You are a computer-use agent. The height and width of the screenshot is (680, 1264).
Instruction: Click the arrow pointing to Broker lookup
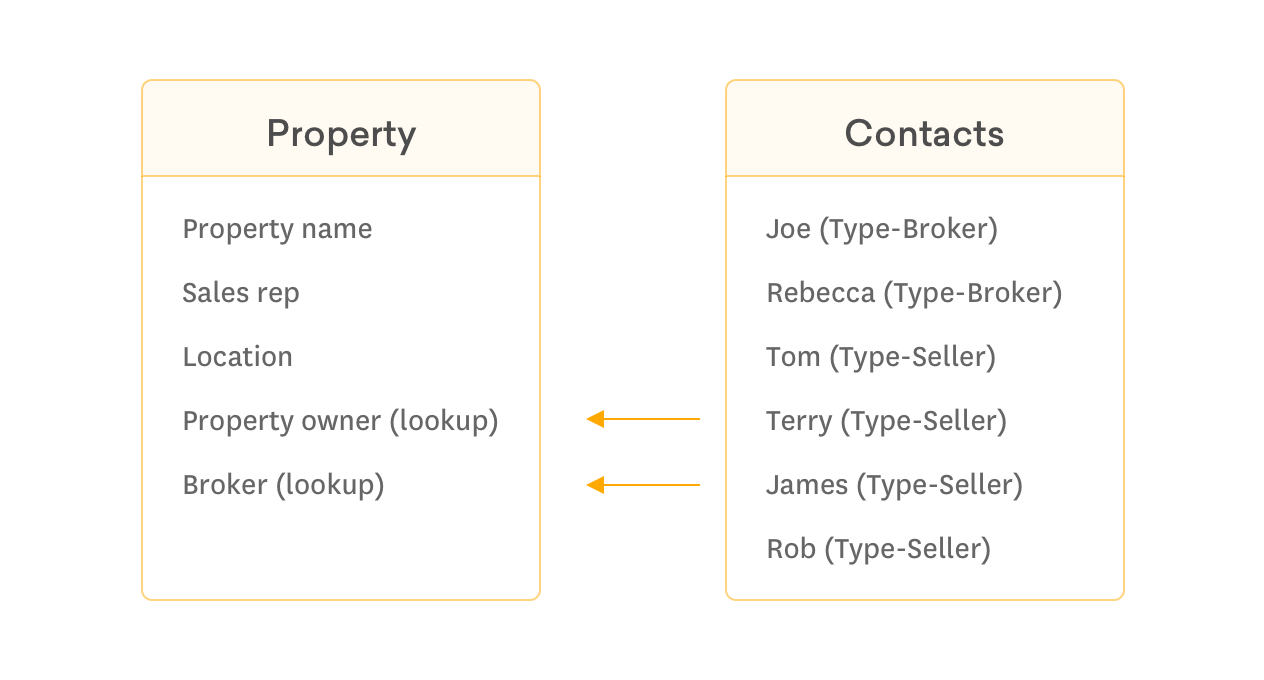643,485
